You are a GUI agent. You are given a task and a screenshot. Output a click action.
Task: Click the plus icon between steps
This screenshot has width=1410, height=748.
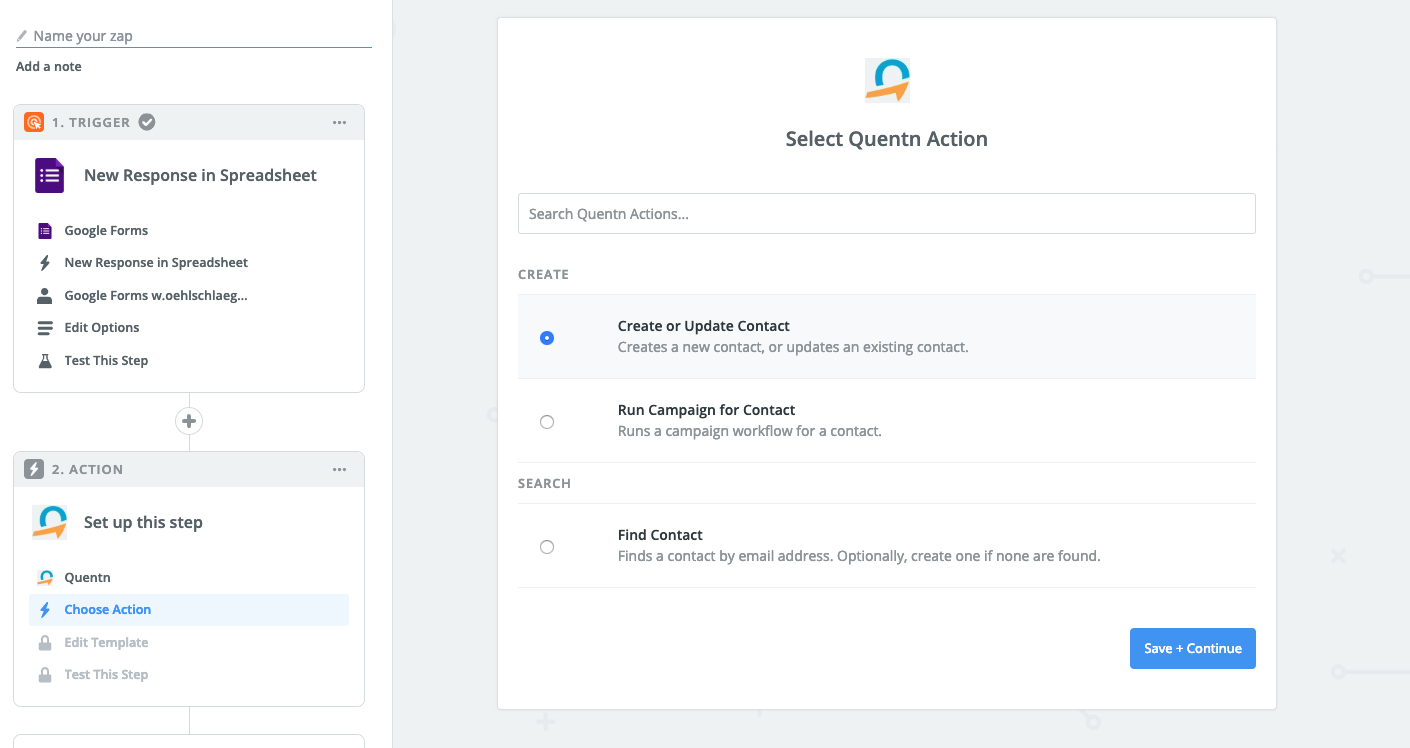pos(189,421)
